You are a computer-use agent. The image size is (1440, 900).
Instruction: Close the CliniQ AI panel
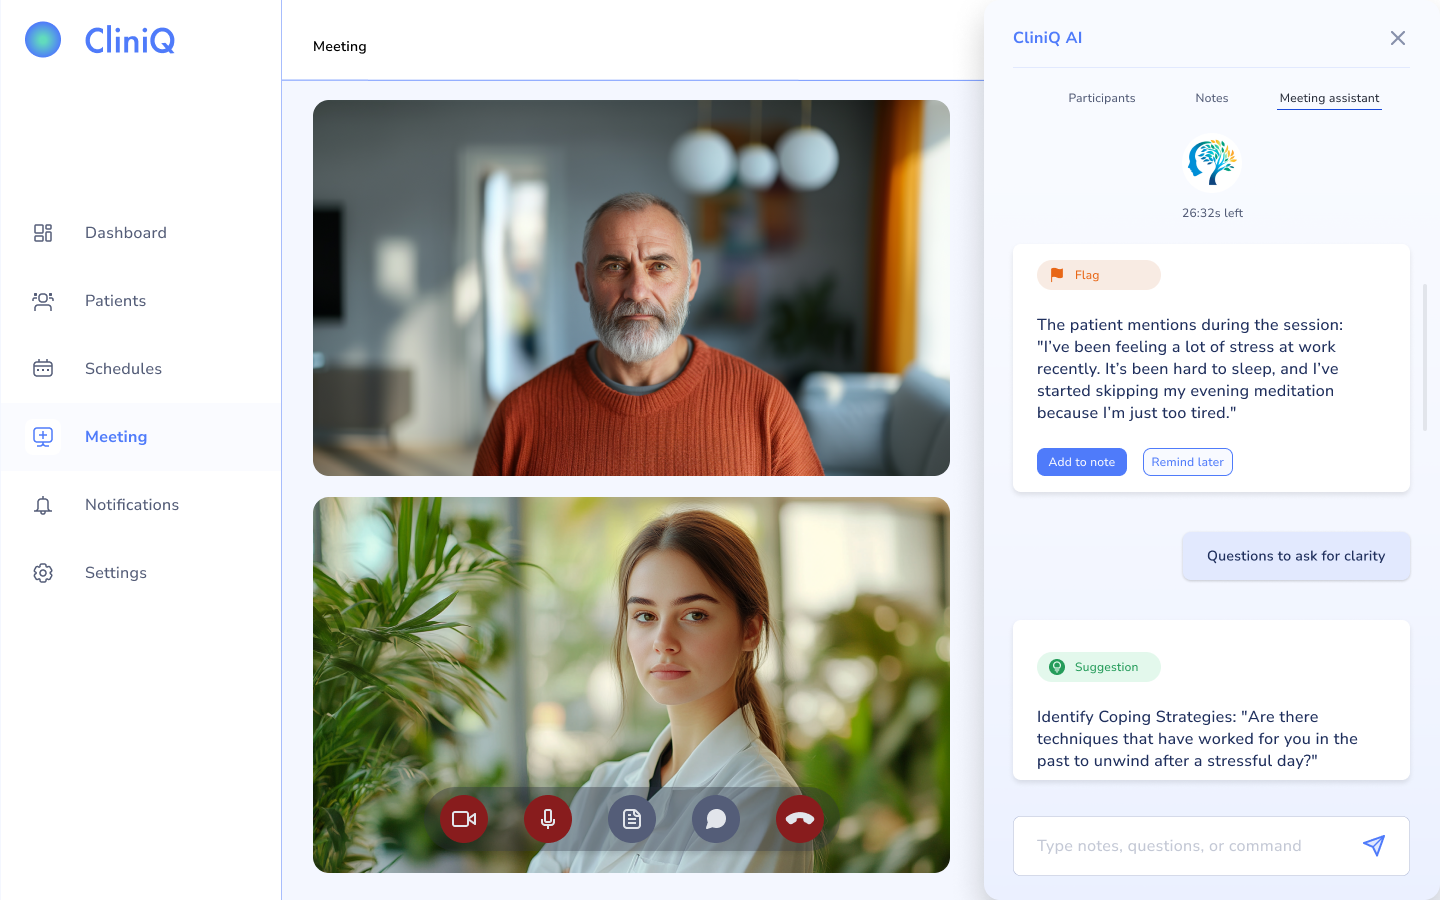(1397, 38)
